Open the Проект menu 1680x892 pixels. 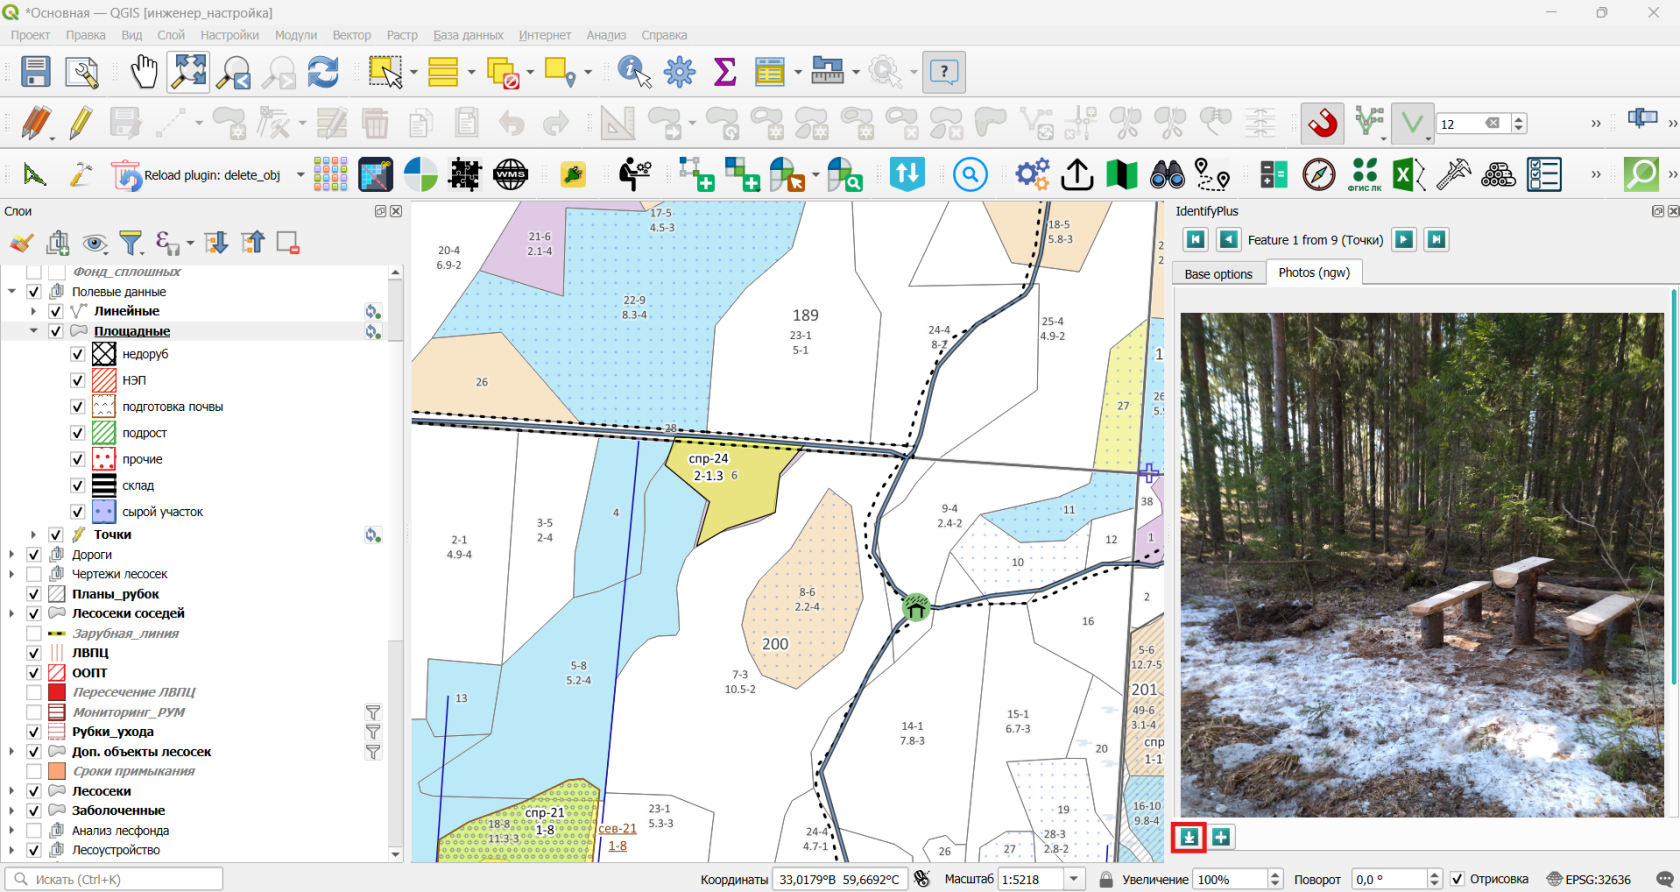tap(30, 35)
